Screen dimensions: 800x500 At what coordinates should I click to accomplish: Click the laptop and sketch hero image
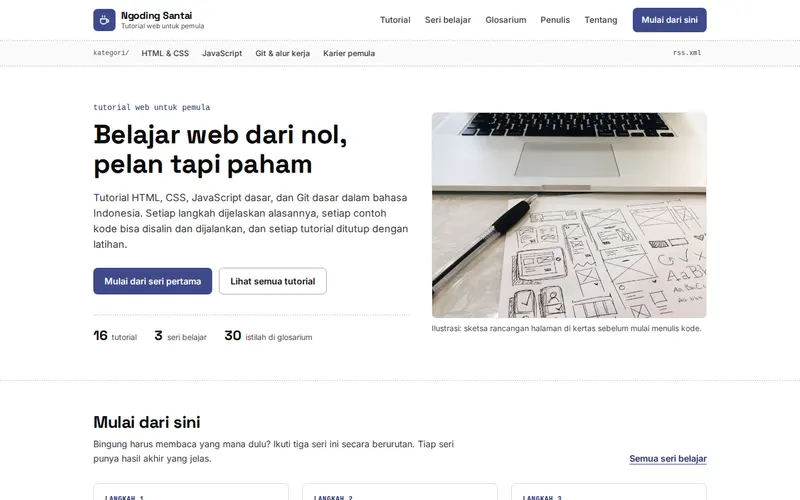point(569,215)
